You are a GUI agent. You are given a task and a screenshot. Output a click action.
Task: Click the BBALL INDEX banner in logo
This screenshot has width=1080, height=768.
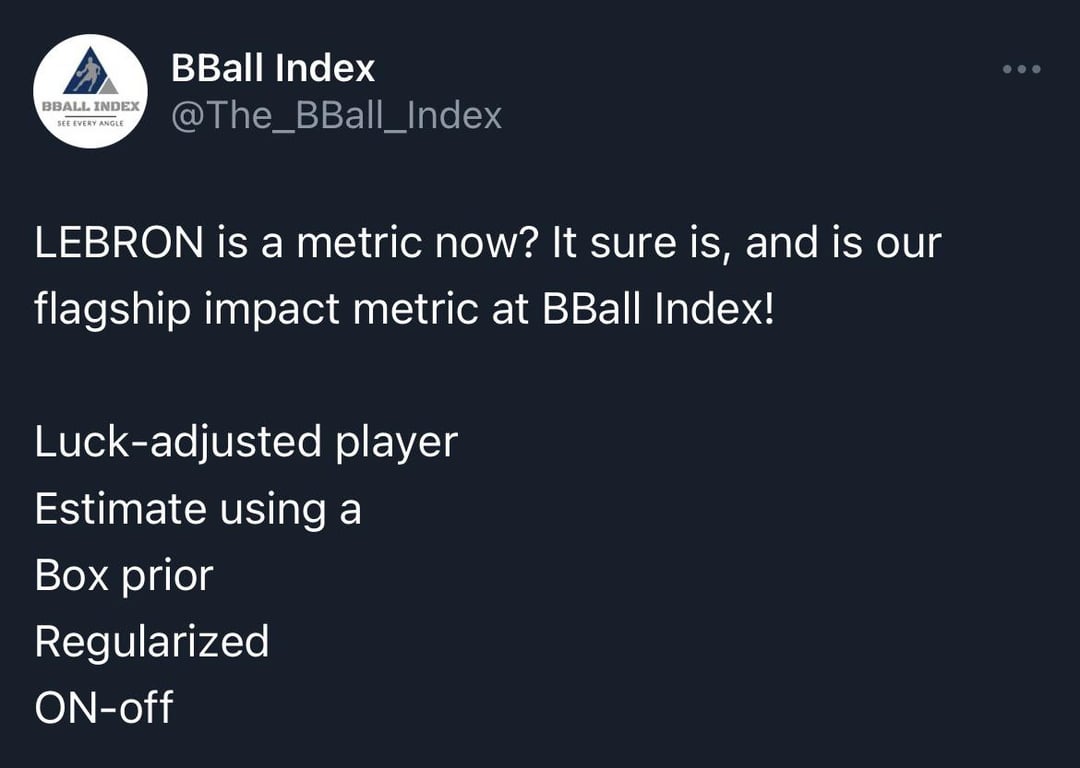[91, 105]
